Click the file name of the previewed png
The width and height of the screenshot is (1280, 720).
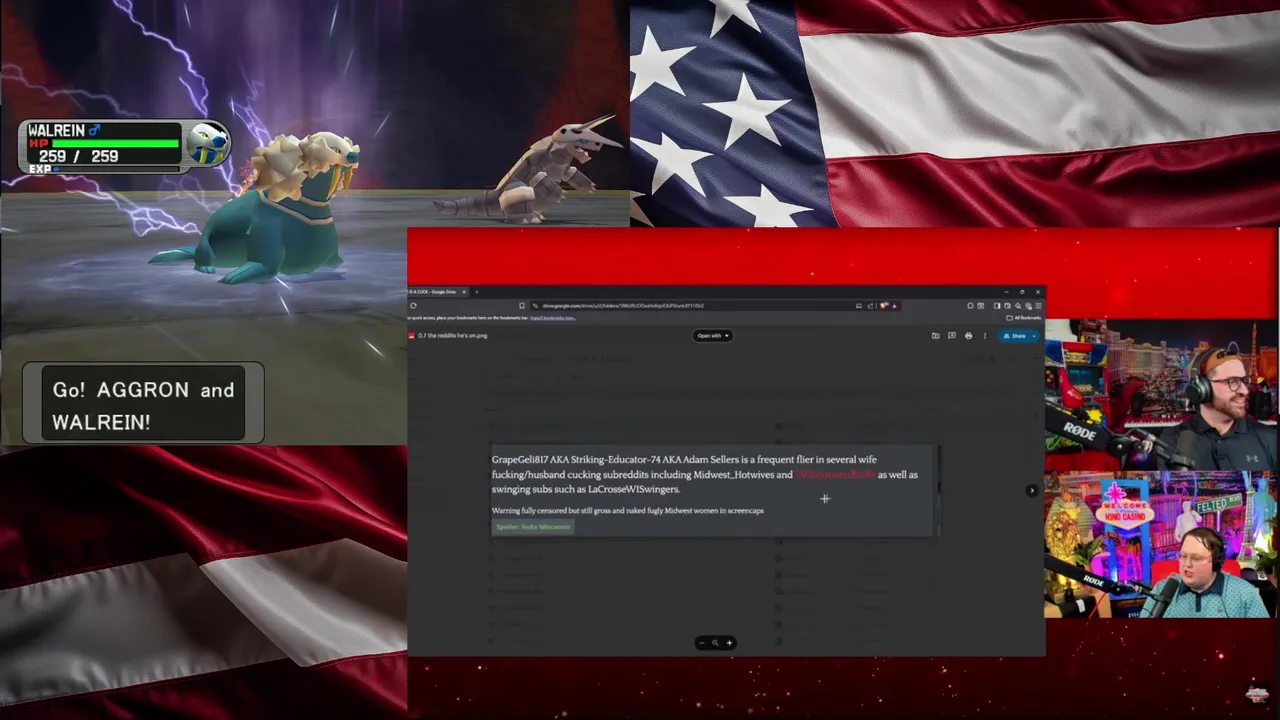(x=452, y=336)
